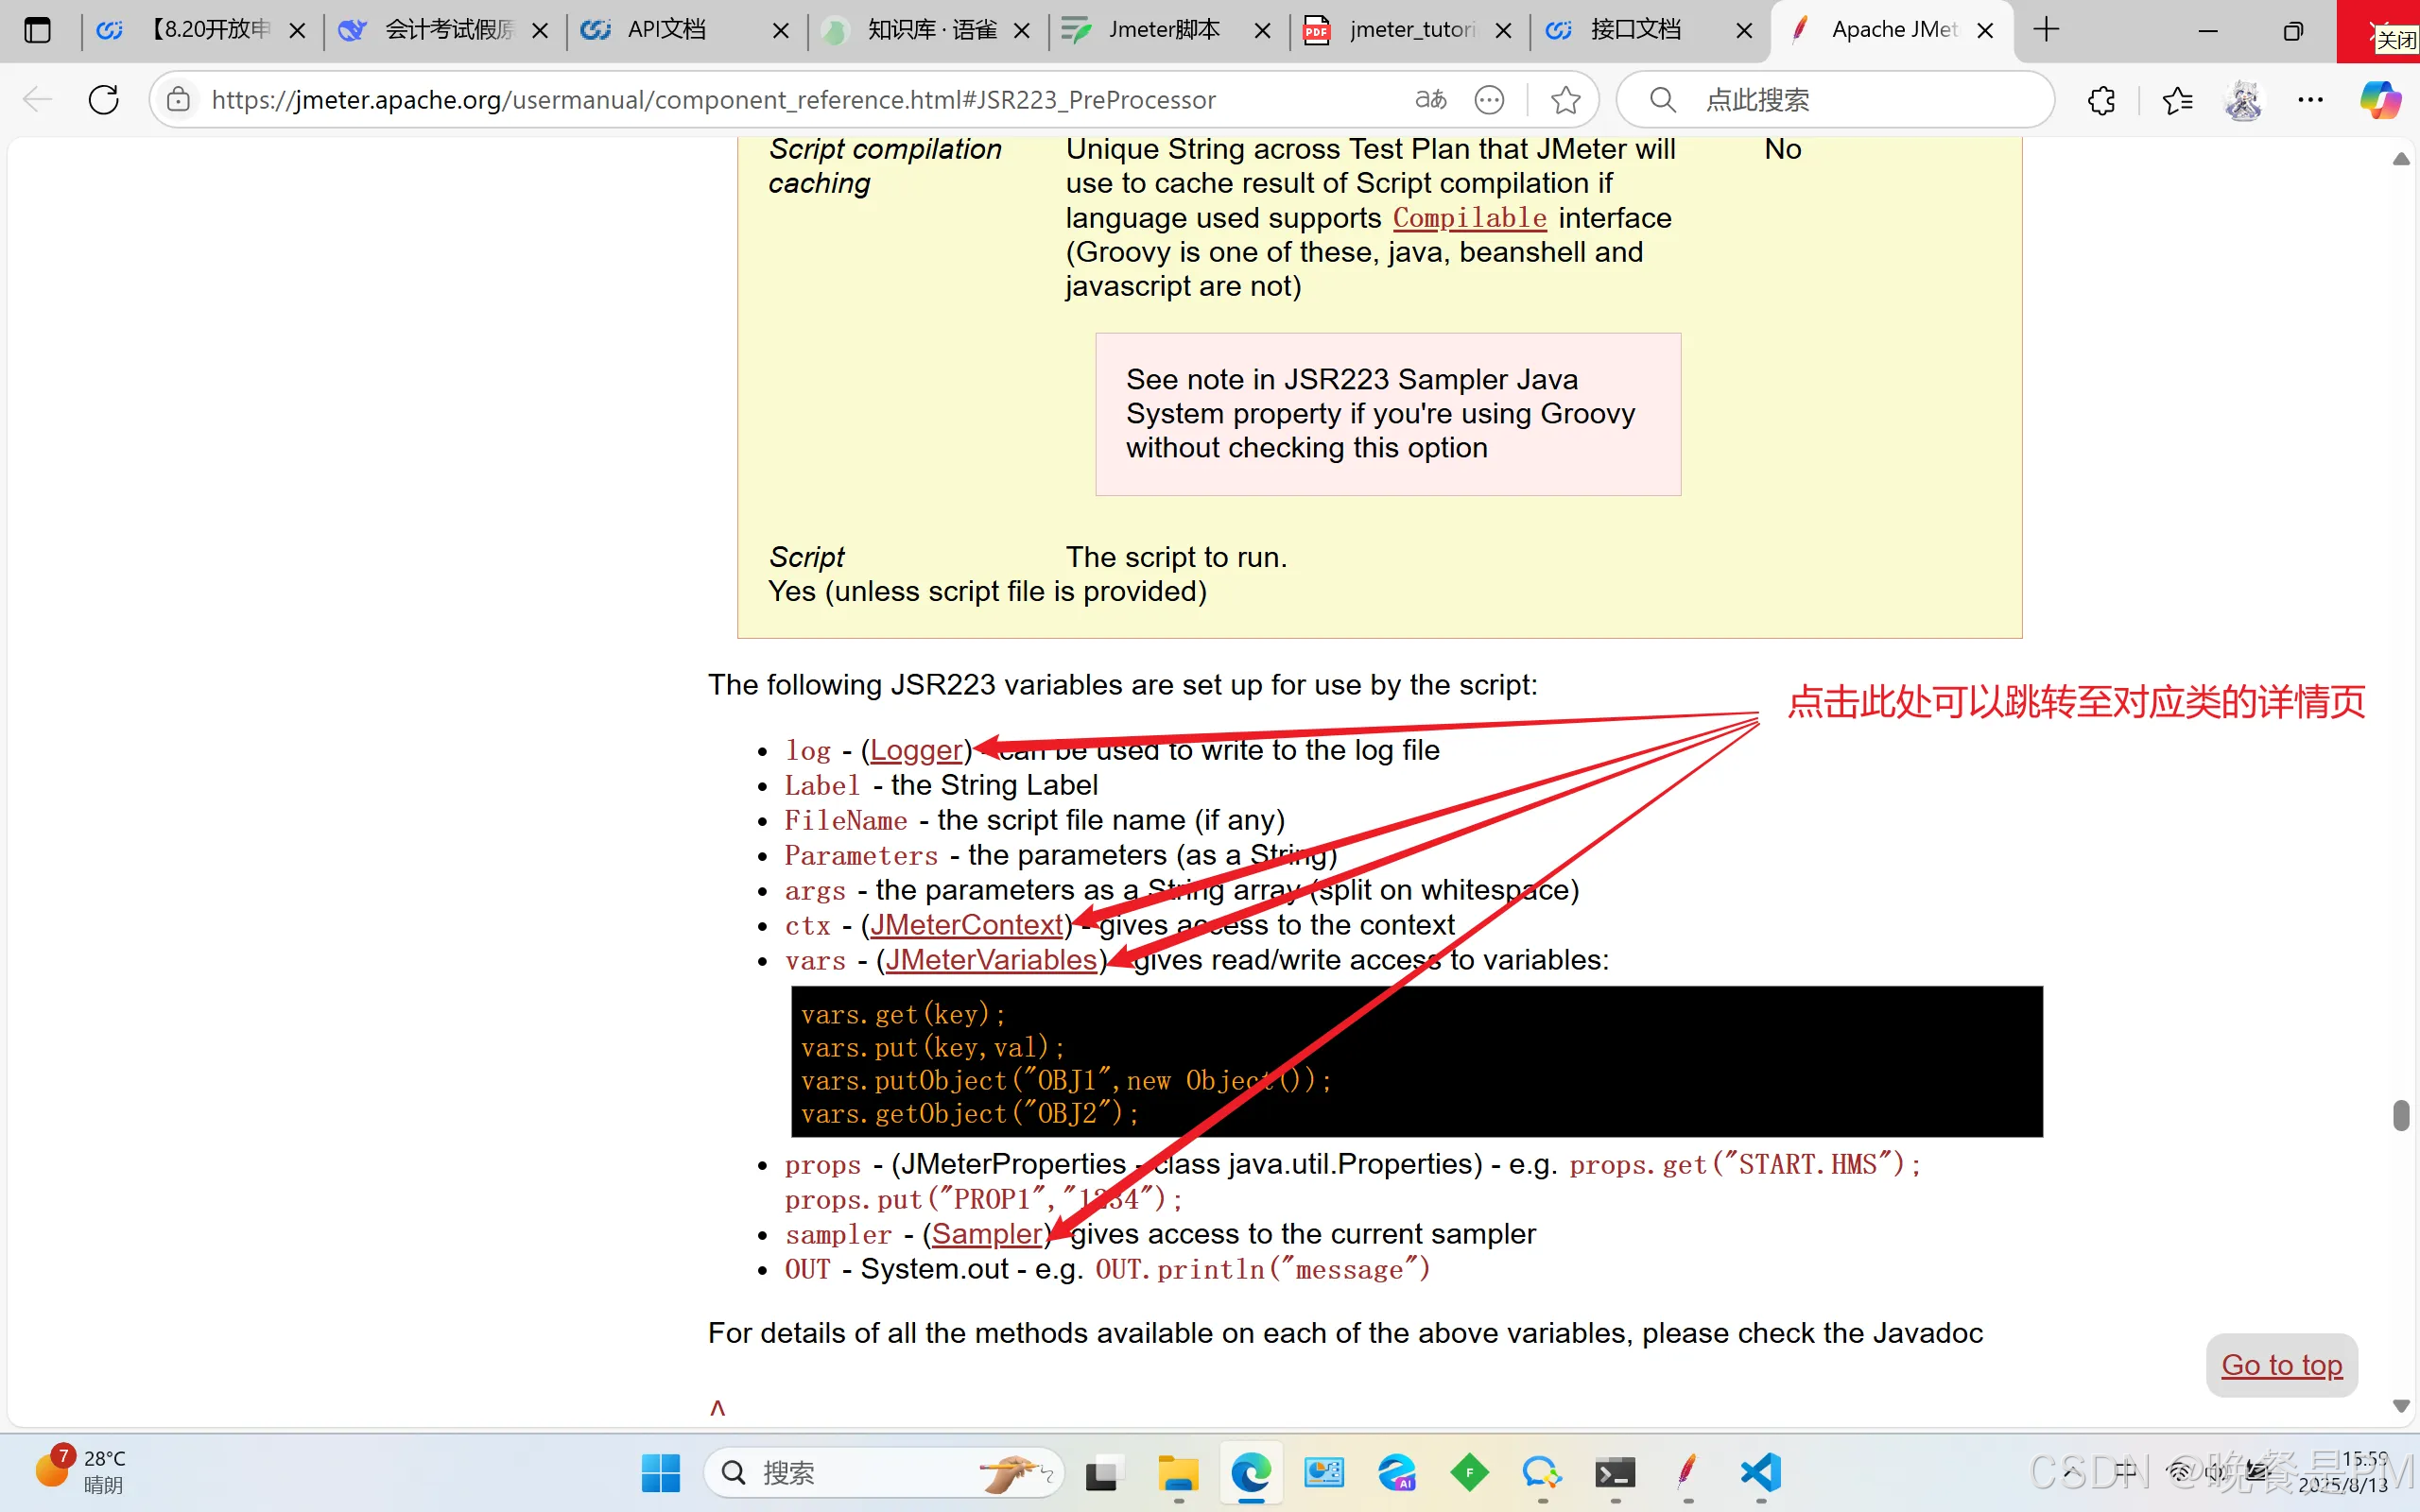Click the page scrollbar thumb
The height and width of the screenshot is (1512, 2420).
(x=2401, y=1115)
